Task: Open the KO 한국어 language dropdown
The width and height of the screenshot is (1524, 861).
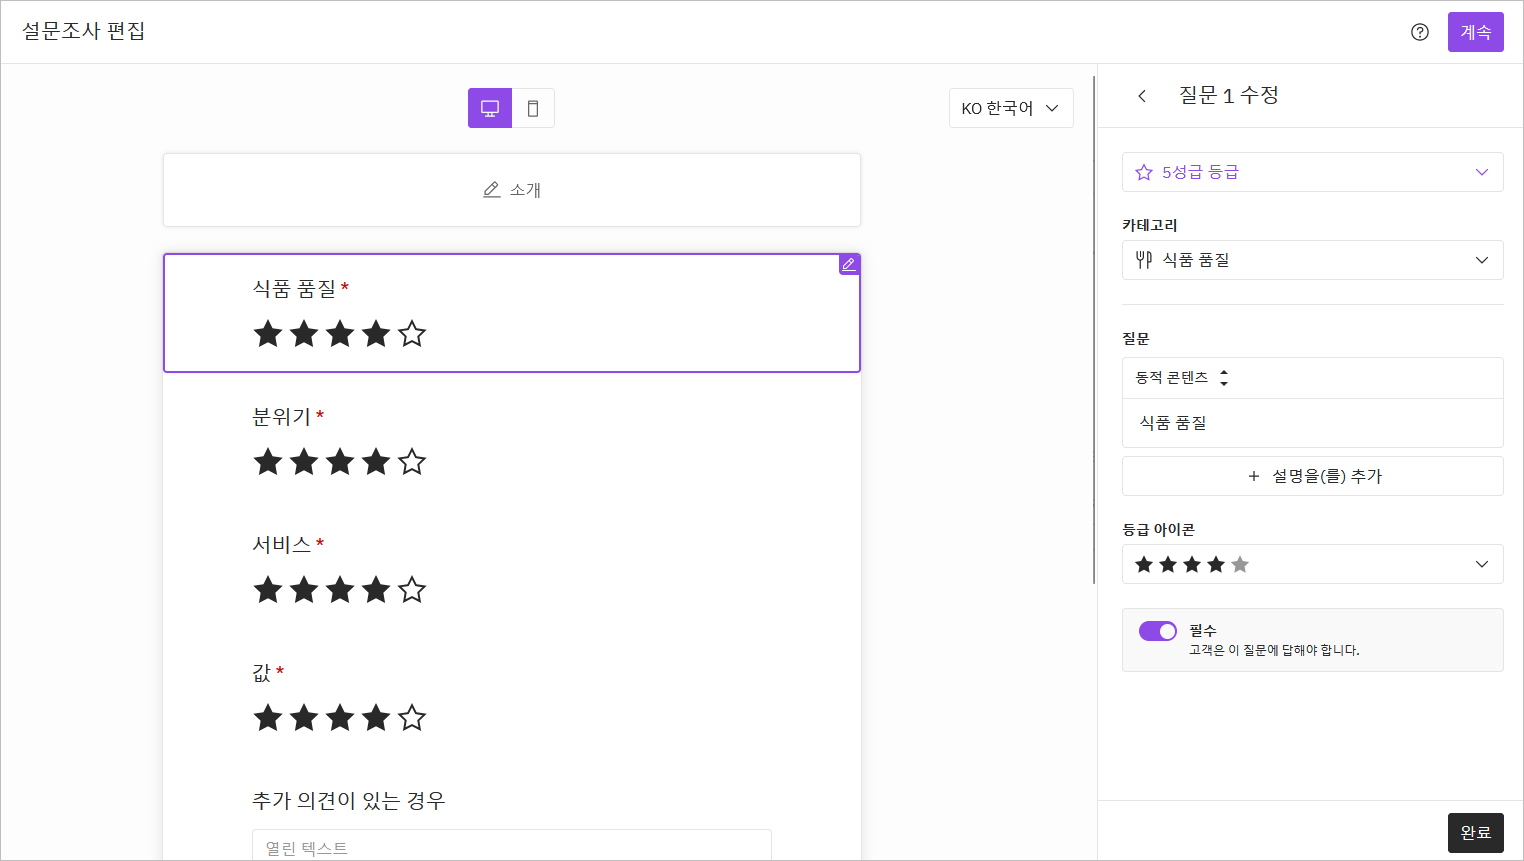Action: coord(1011,108)
